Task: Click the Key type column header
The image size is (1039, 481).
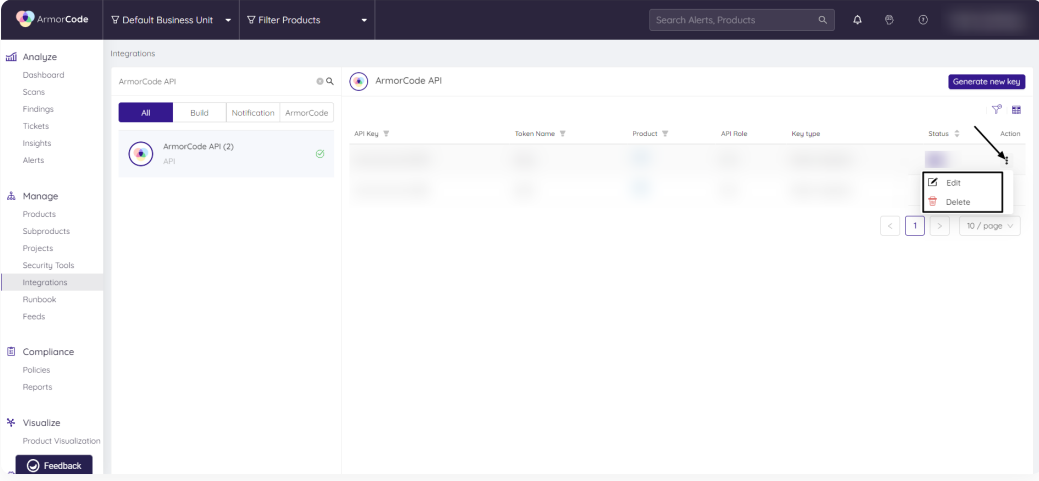Action: (x=806, y=134)
